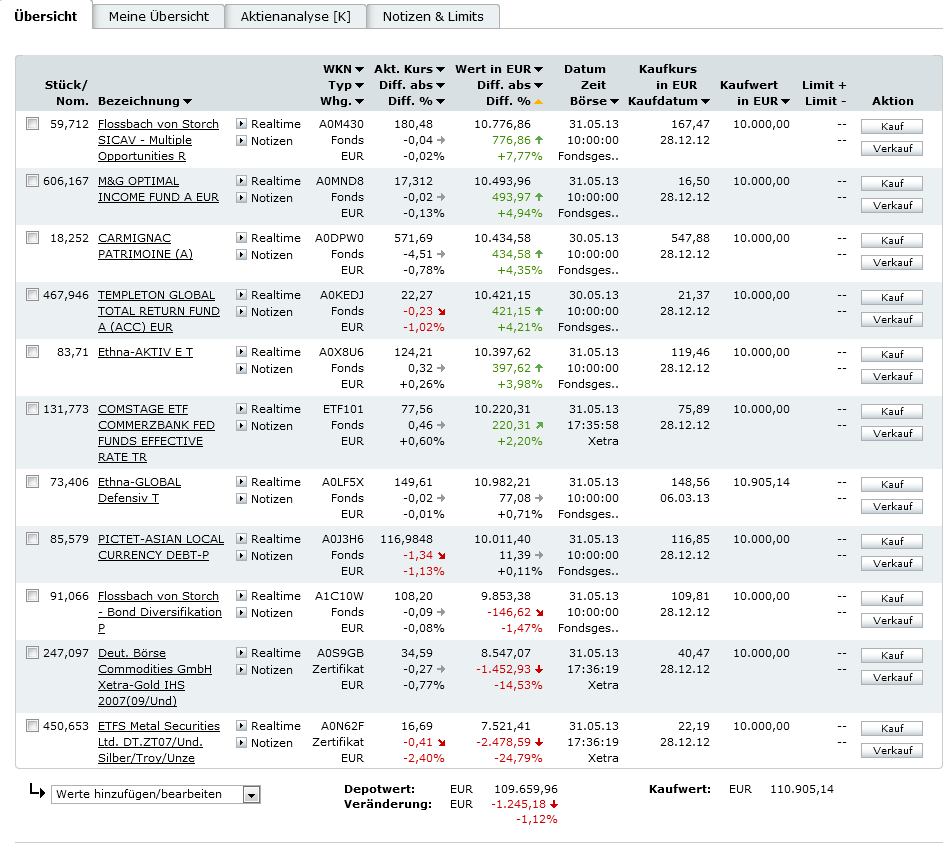Open Notizen arrow icon for Ethna-AKTIV E T
Viewport: 943px width, 843px height.
pos(241,369)
